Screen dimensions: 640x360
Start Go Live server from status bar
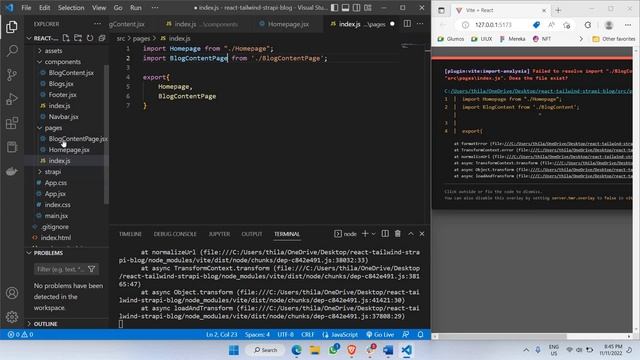(380, 334)
